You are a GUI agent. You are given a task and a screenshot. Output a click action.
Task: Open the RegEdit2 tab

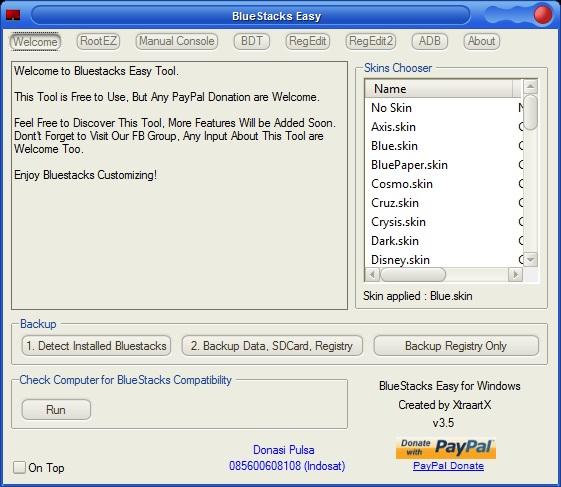click(371, 41)
